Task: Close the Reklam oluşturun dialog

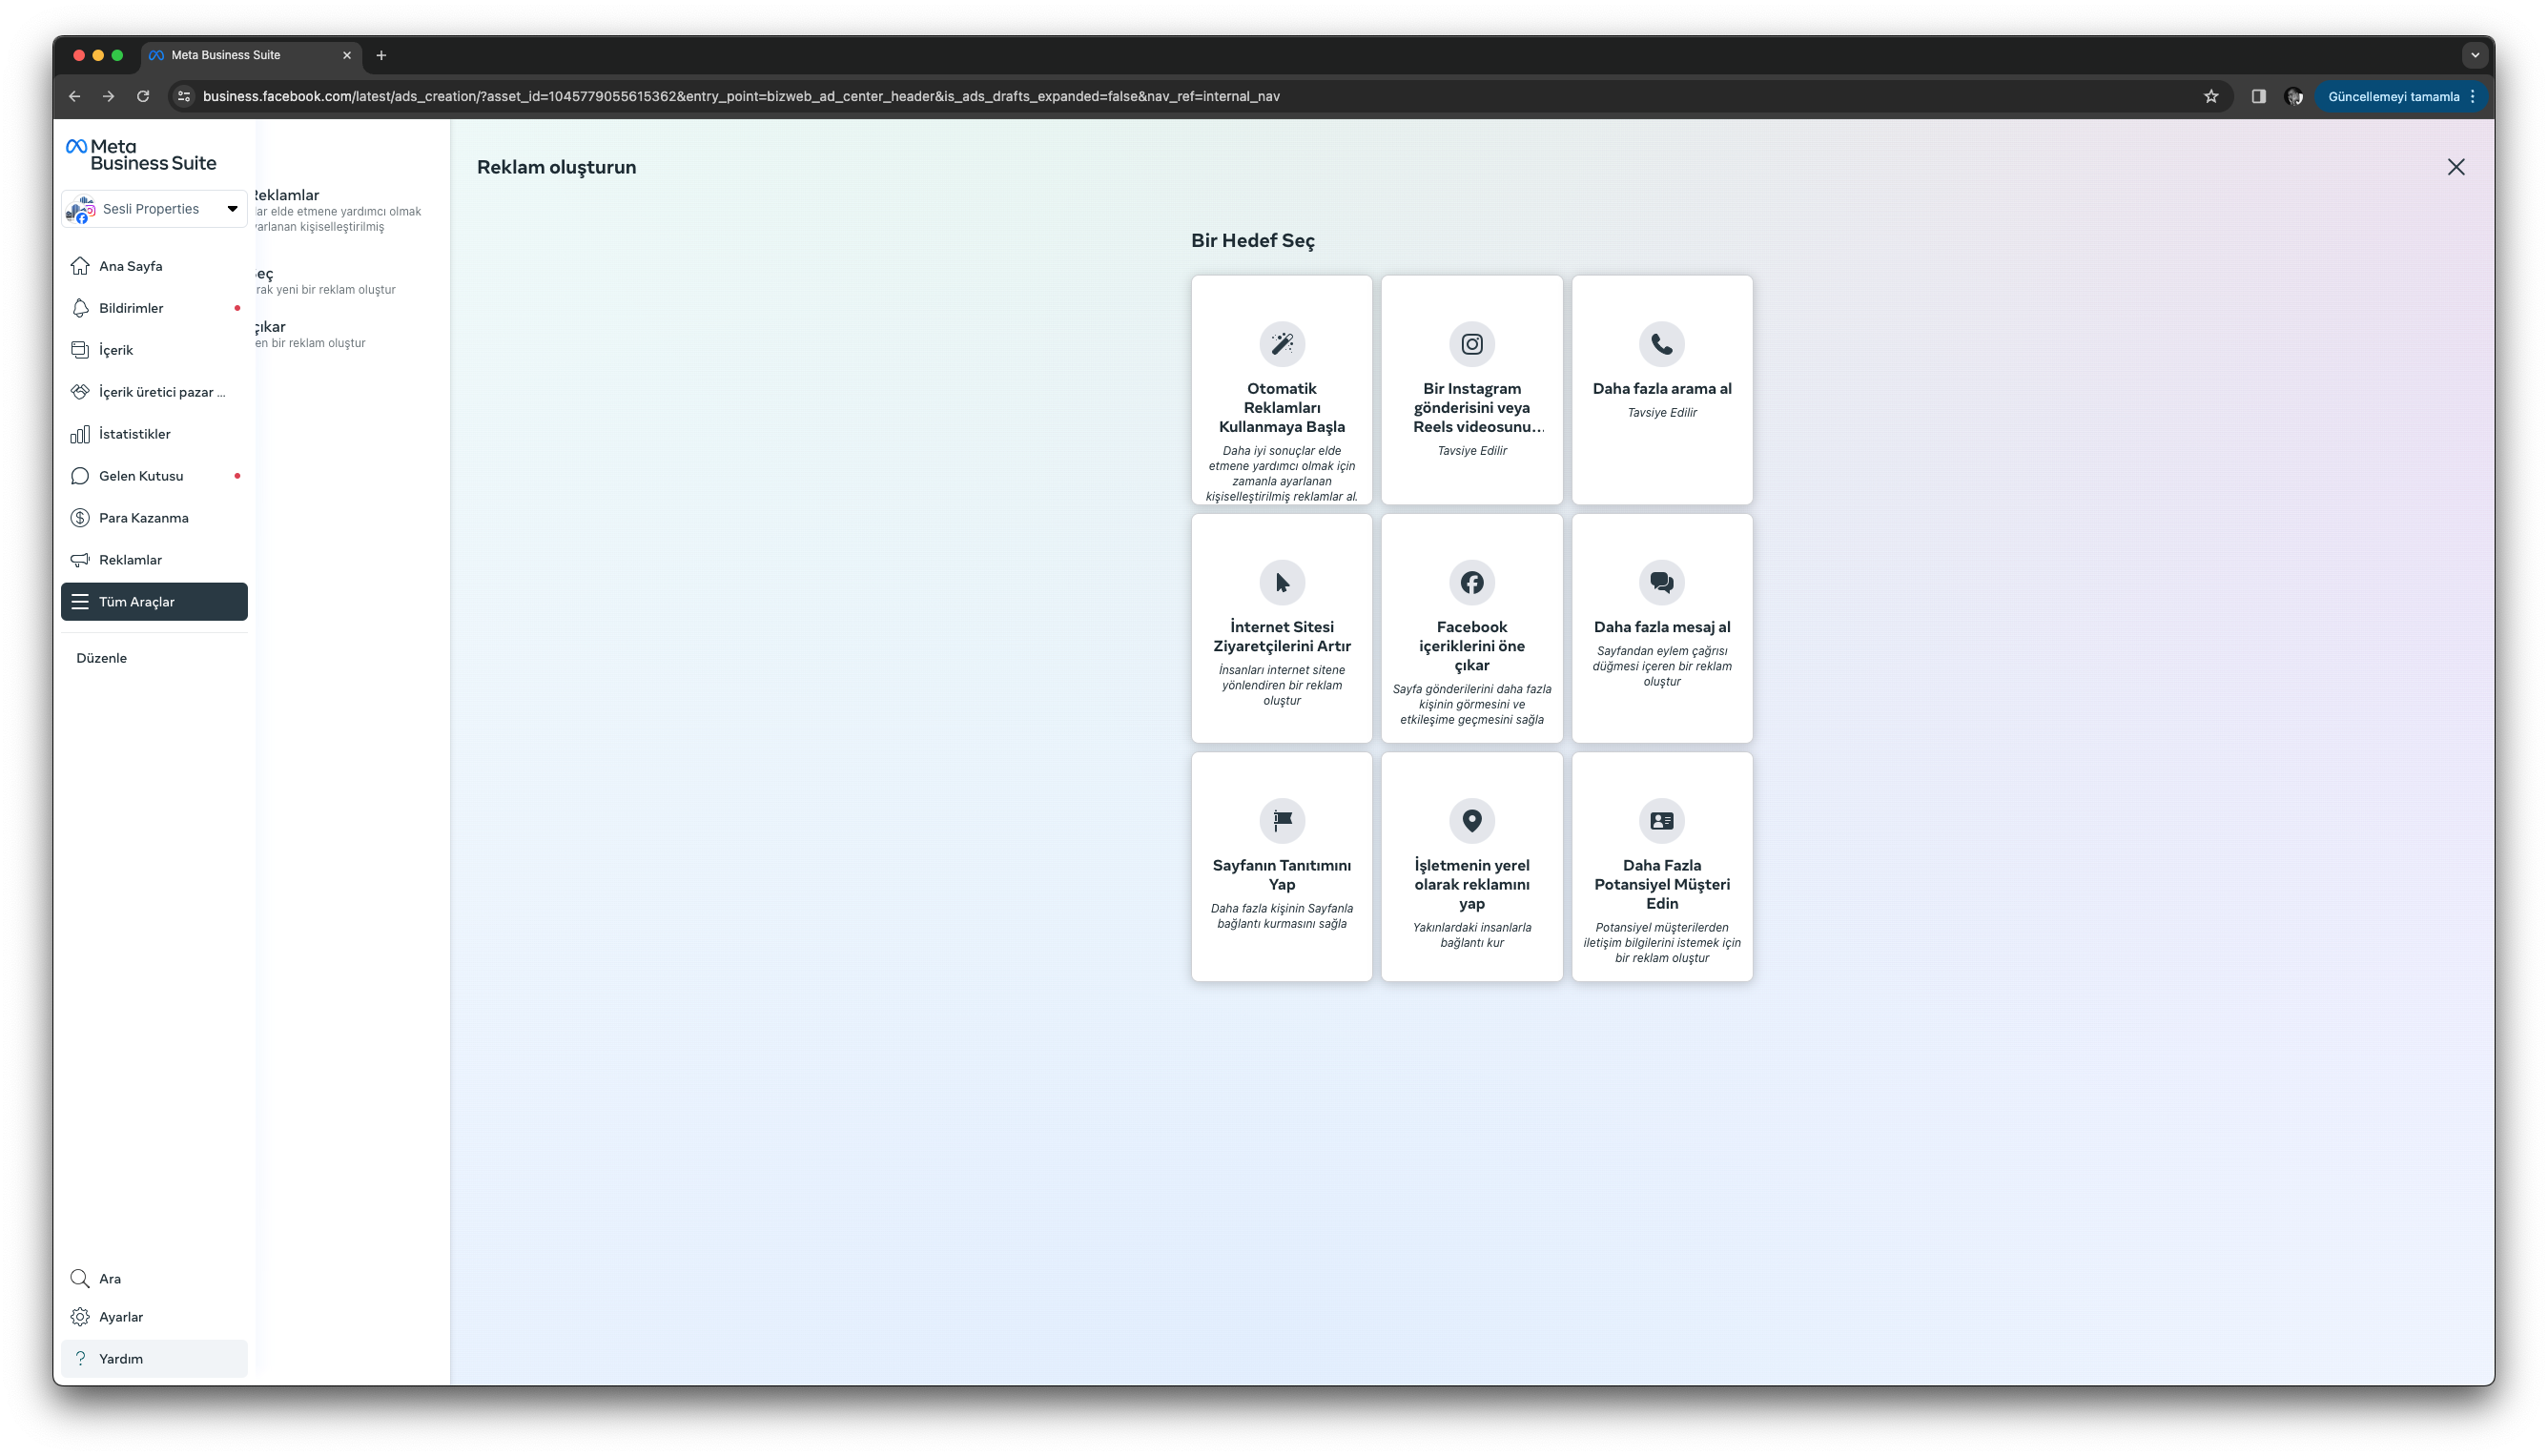Action: tap(2455, 167)
